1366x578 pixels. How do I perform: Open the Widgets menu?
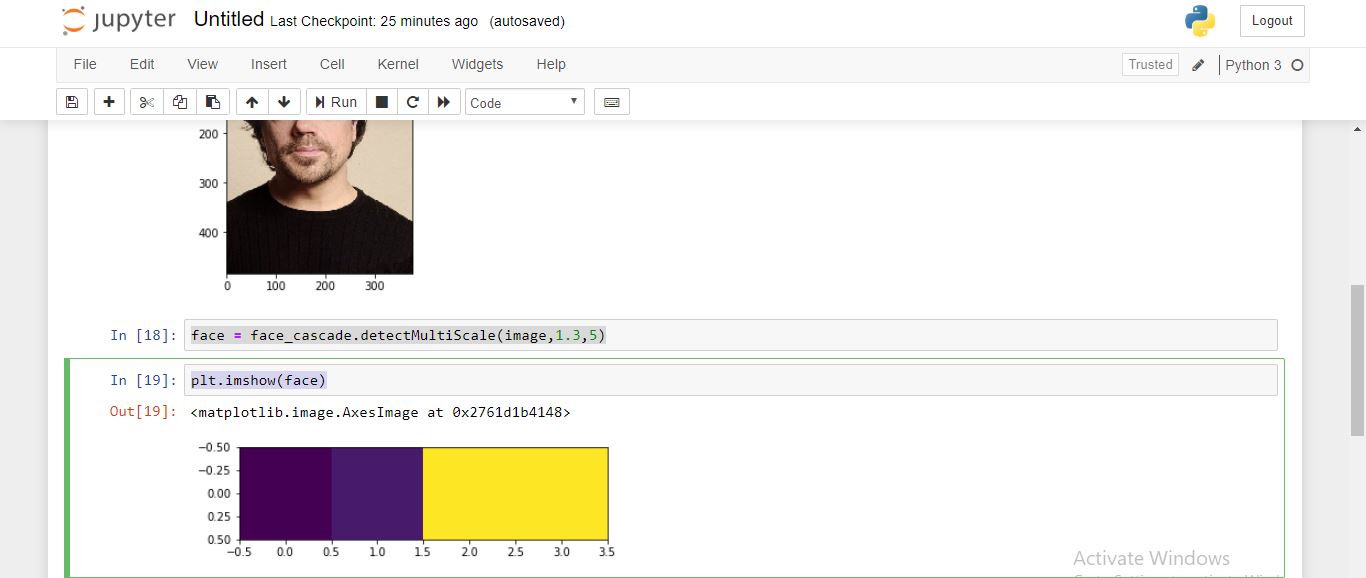tap(477, 64)
